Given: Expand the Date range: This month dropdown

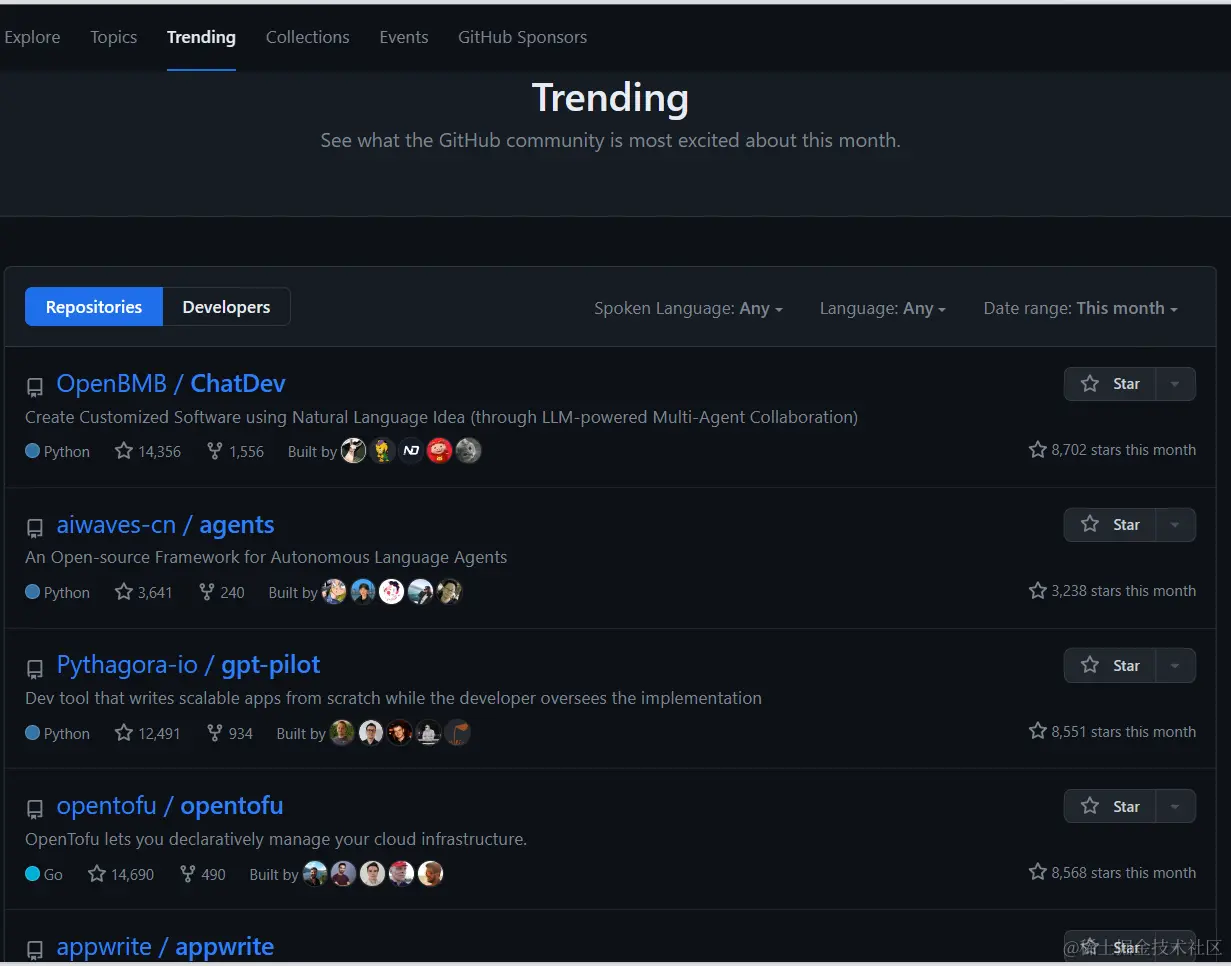Looking at the screenshot, I should (1080, 308).
